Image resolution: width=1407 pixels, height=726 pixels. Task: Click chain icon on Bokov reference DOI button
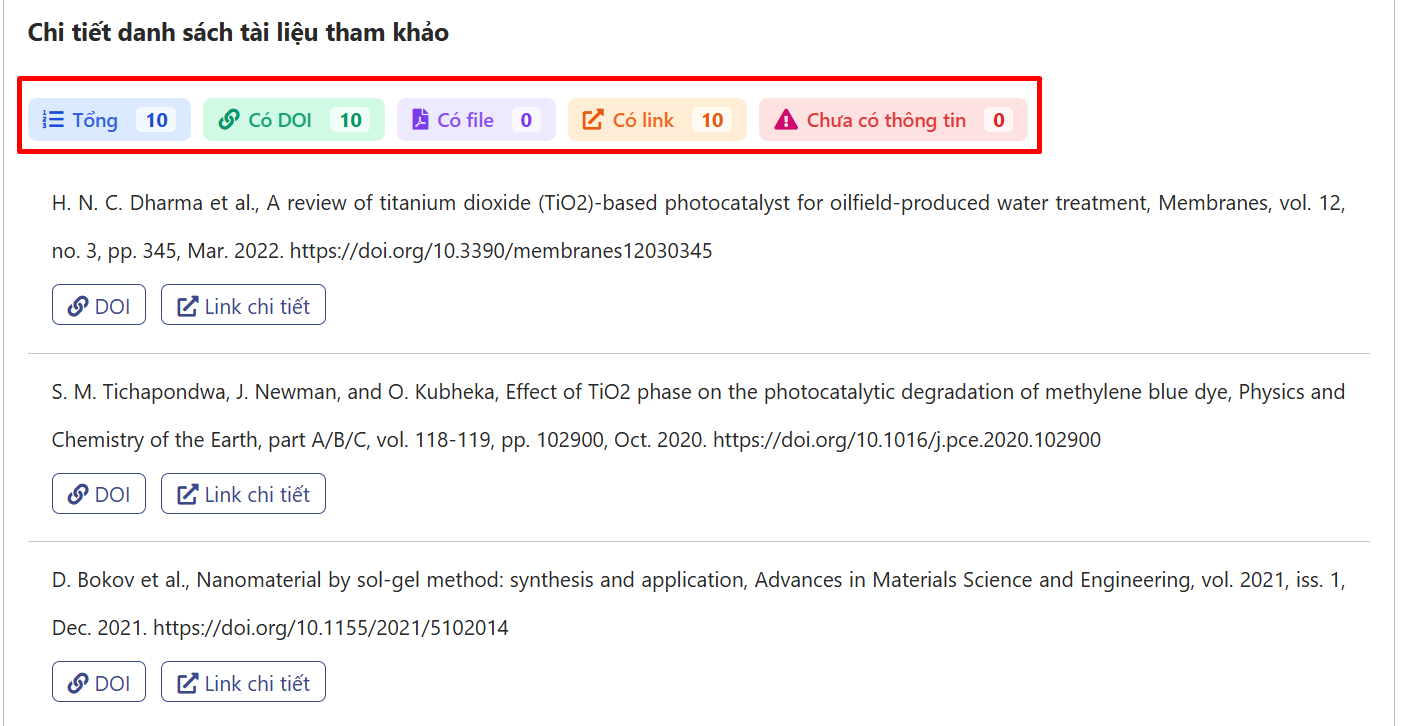(x=78, y=683)
